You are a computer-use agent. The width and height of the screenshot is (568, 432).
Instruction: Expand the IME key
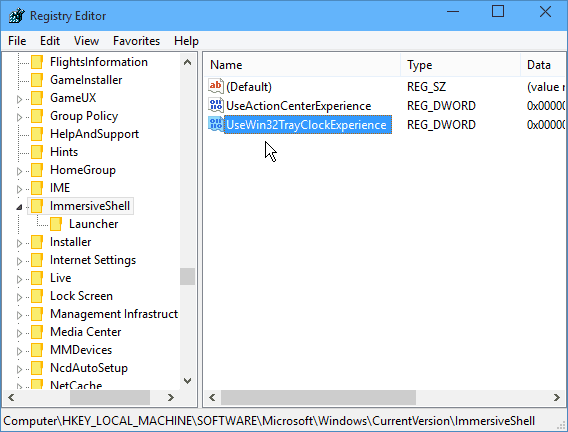20,189
